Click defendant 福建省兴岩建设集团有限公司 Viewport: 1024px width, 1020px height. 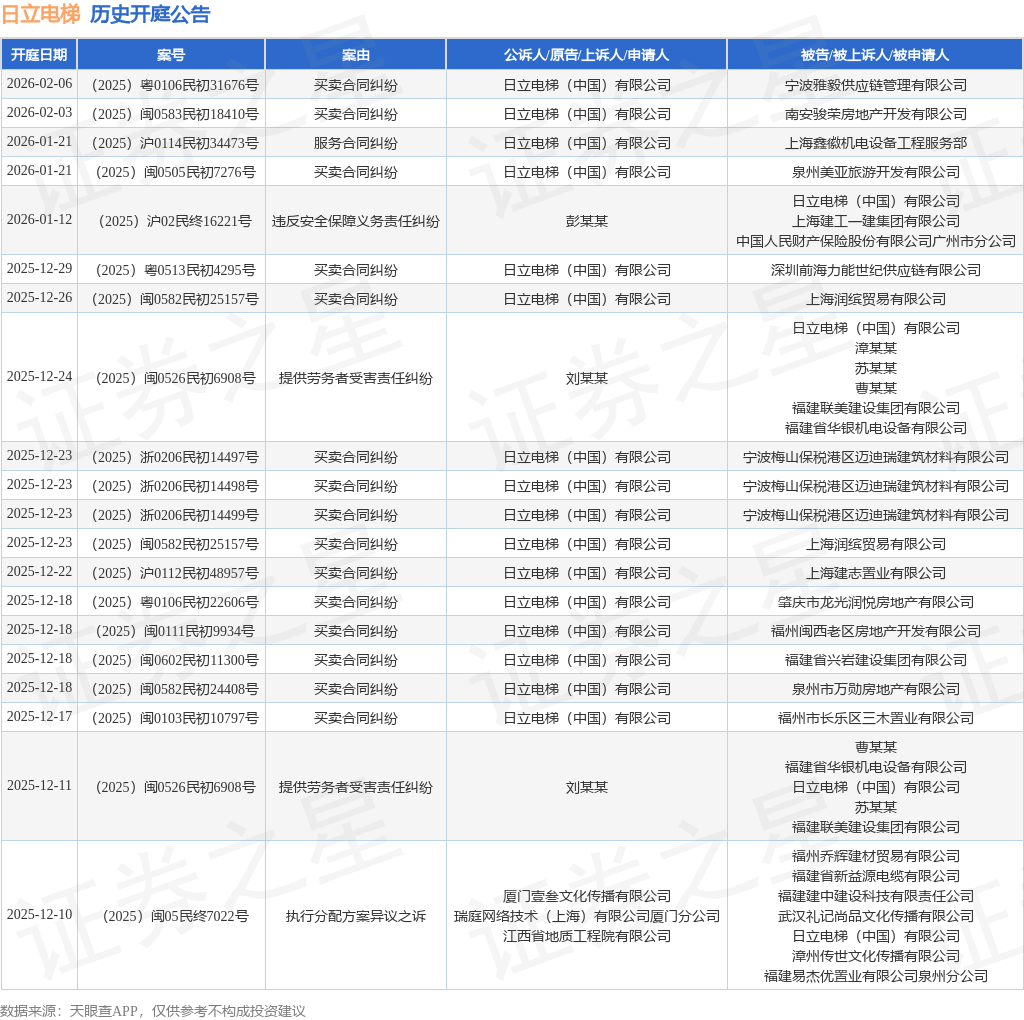point(876,660)
